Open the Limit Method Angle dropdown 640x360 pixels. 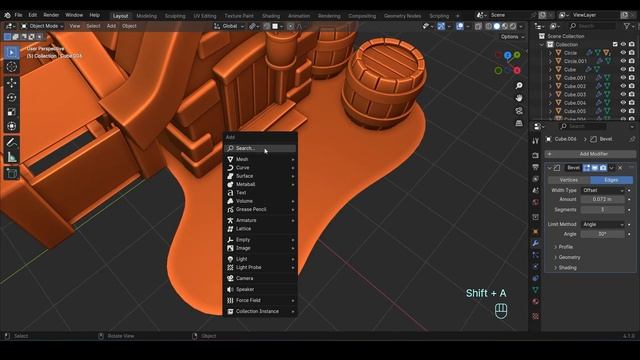click(602, 224)
